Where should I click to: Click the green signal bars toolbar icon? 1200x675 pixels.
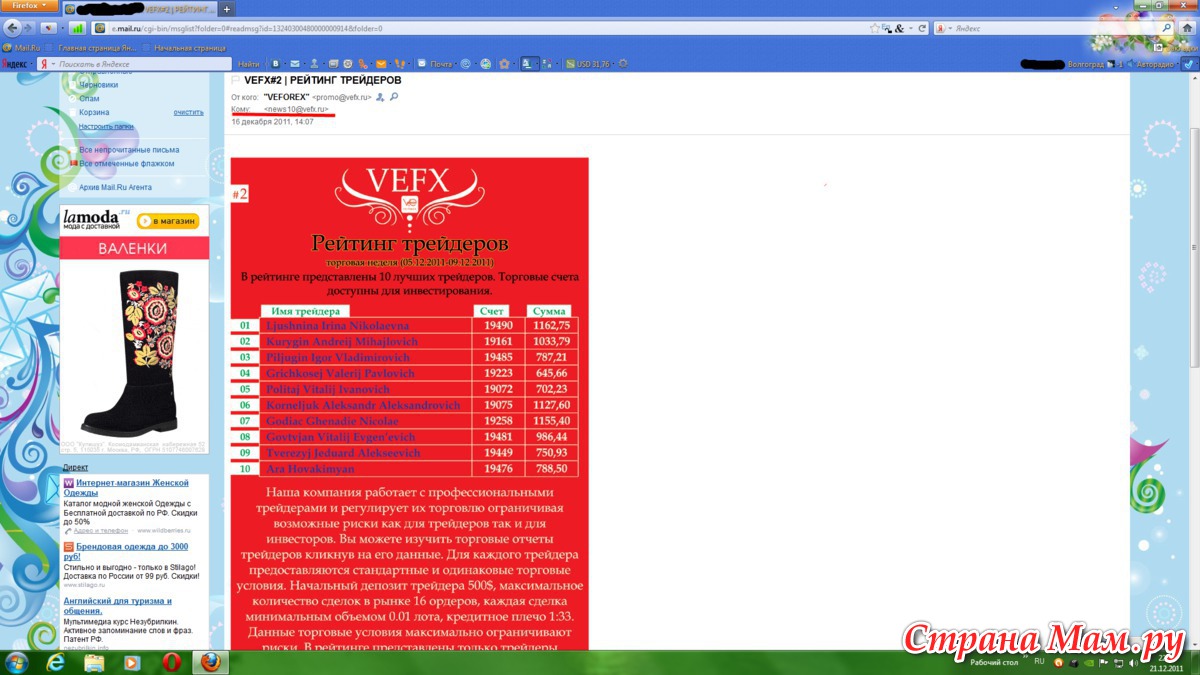[77, 28]
